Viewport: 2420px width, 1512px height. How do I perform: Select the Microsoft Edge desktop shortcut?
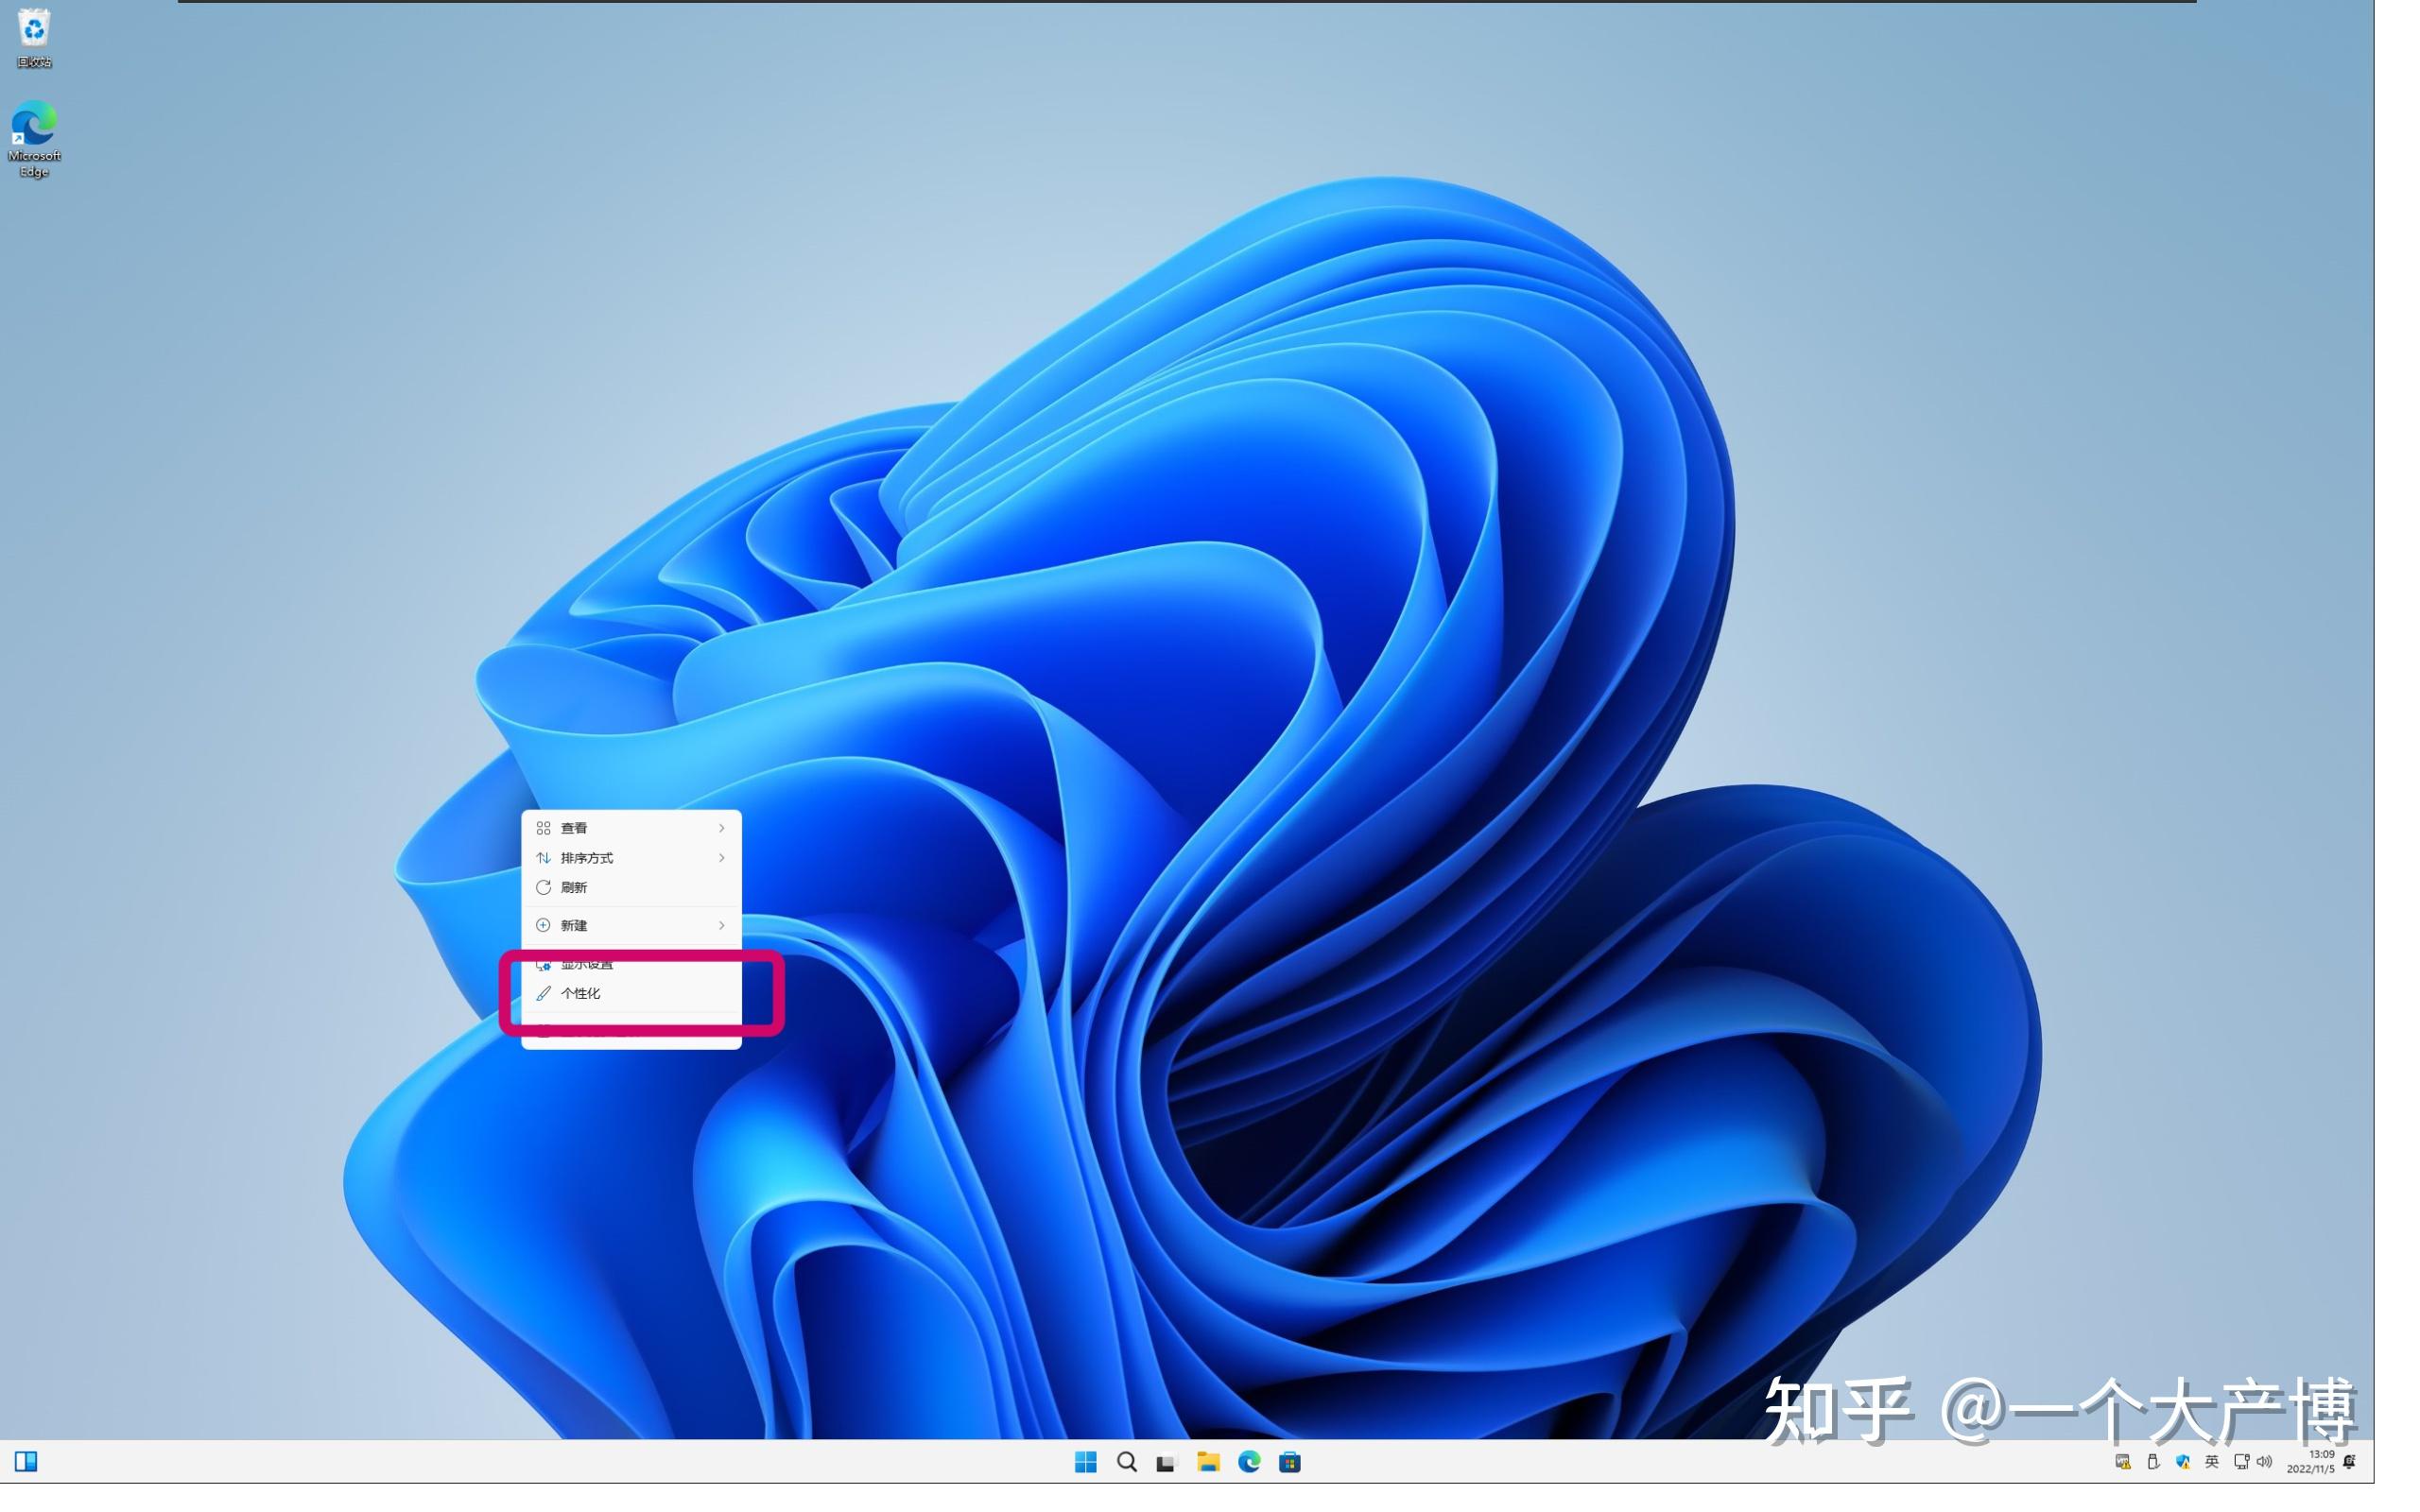(34, 138)
